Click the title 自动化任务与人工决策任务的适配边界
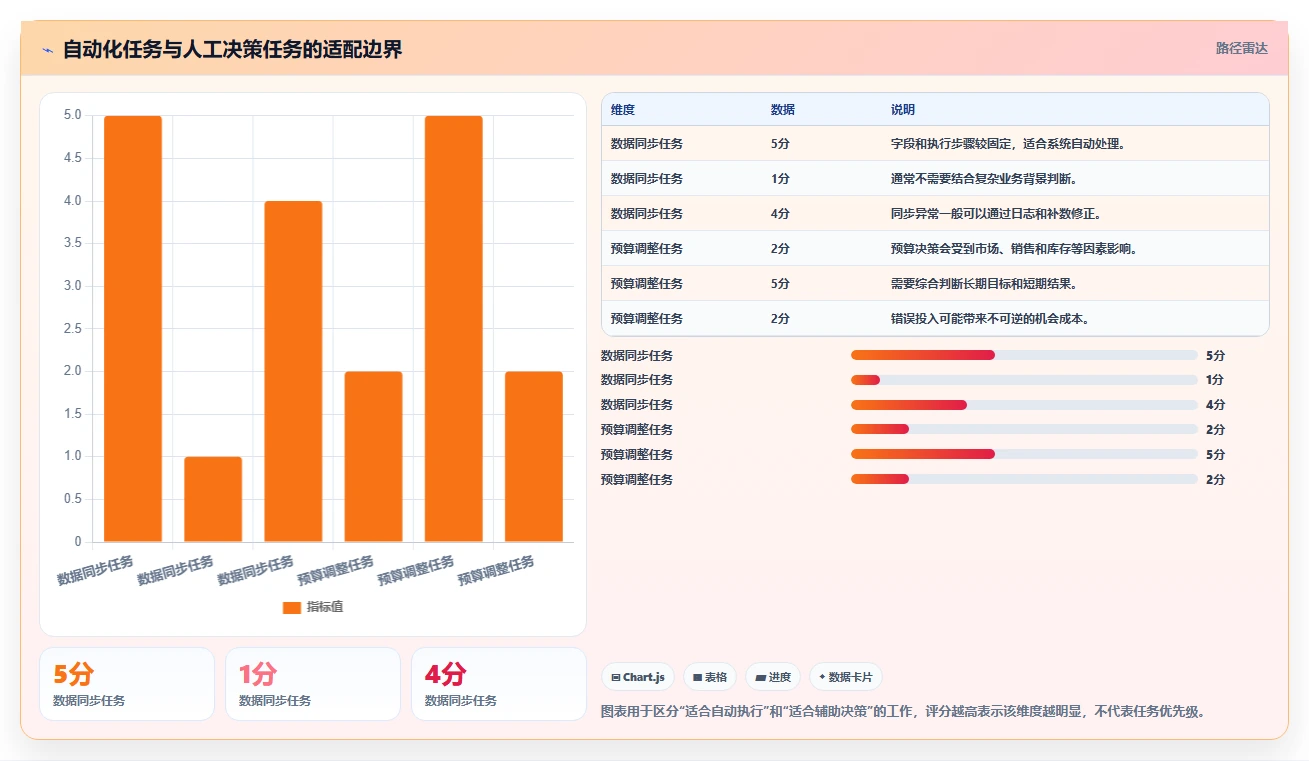This screenshot has width=1309, height=761. [x=232, y=50]
